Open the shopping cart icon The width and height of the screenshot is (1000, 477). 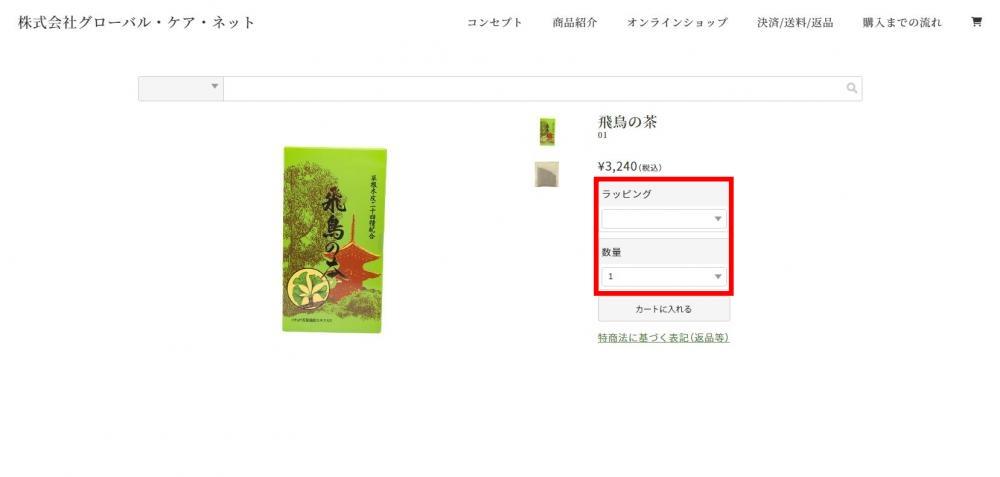(x=976, y=22)
